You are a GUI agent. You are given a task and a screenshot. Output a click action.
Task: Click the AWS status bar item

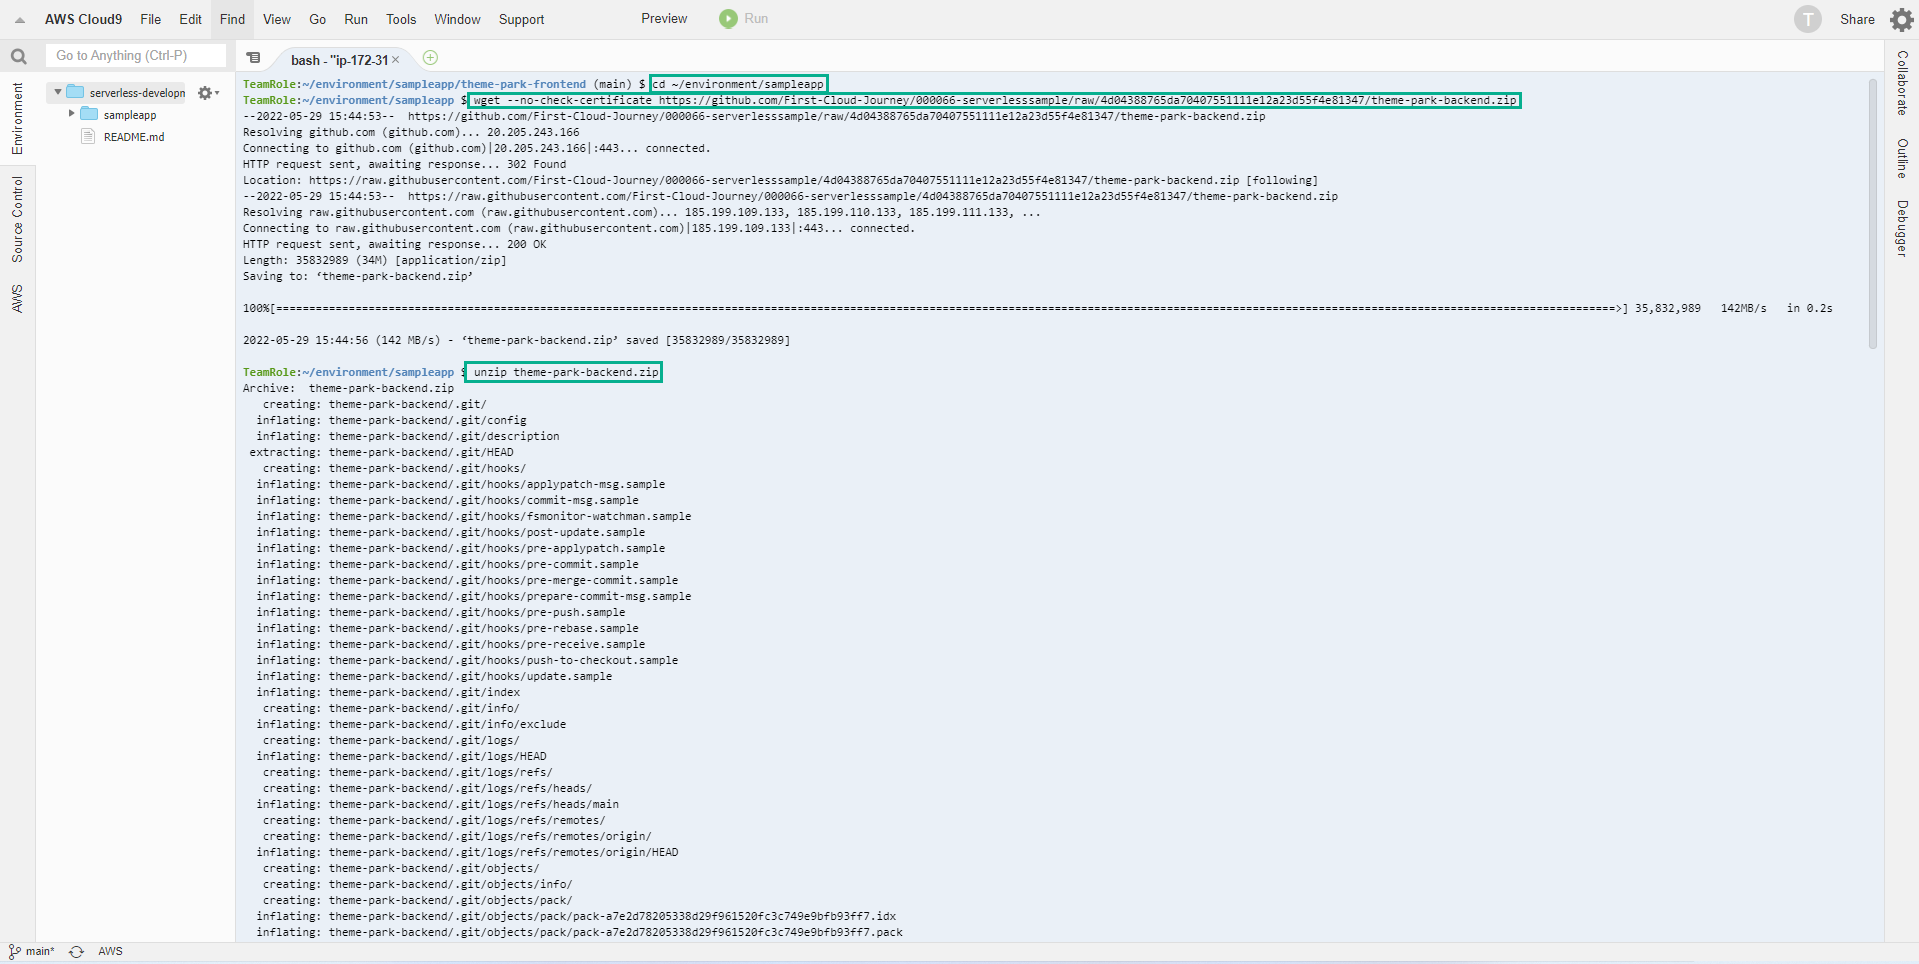pos(110,952)
